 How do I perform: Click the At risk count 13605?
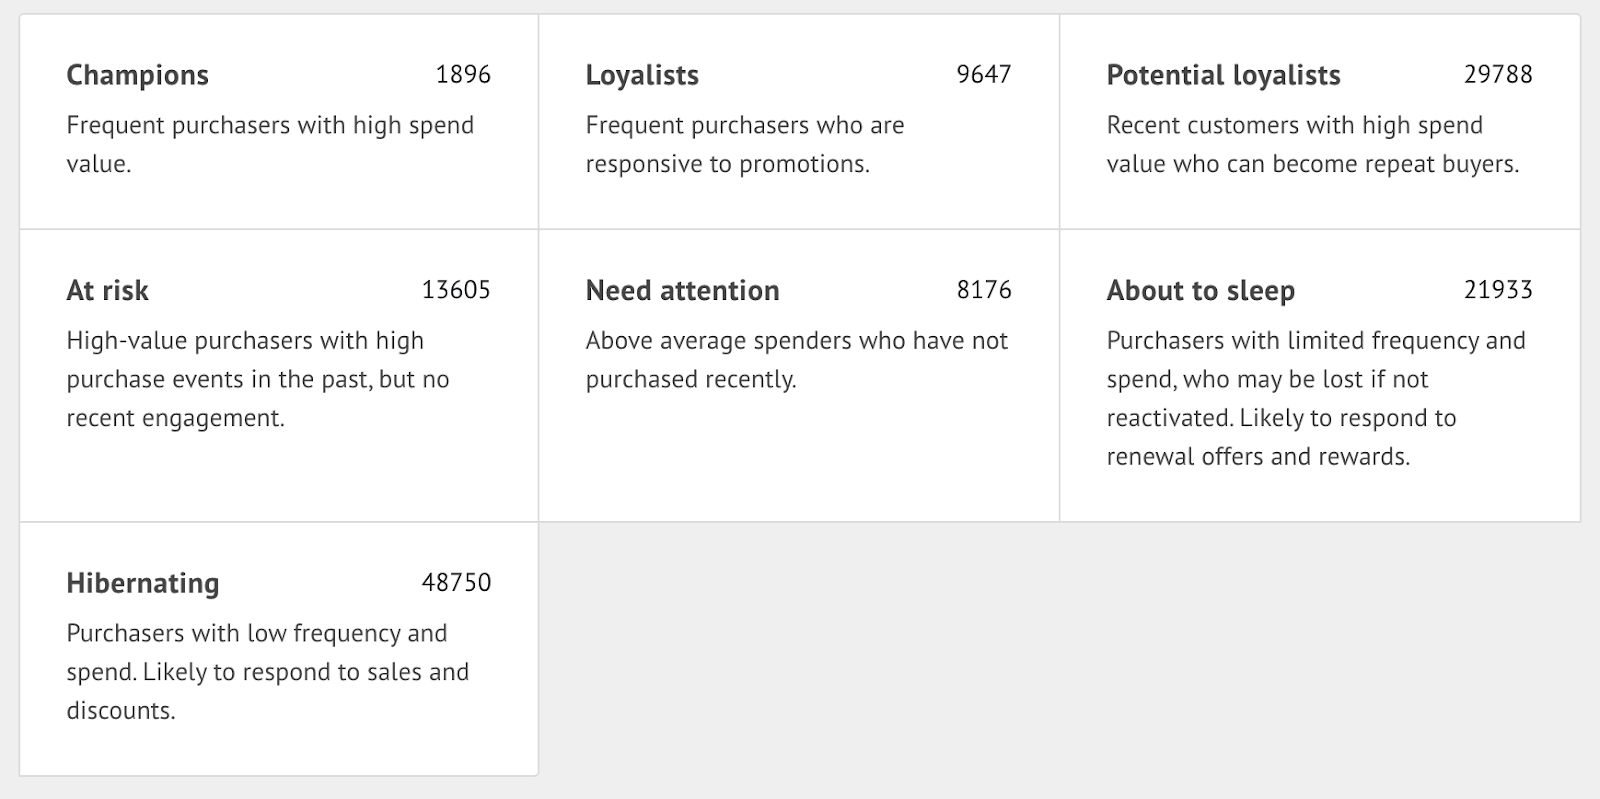(x=455, y=290)
